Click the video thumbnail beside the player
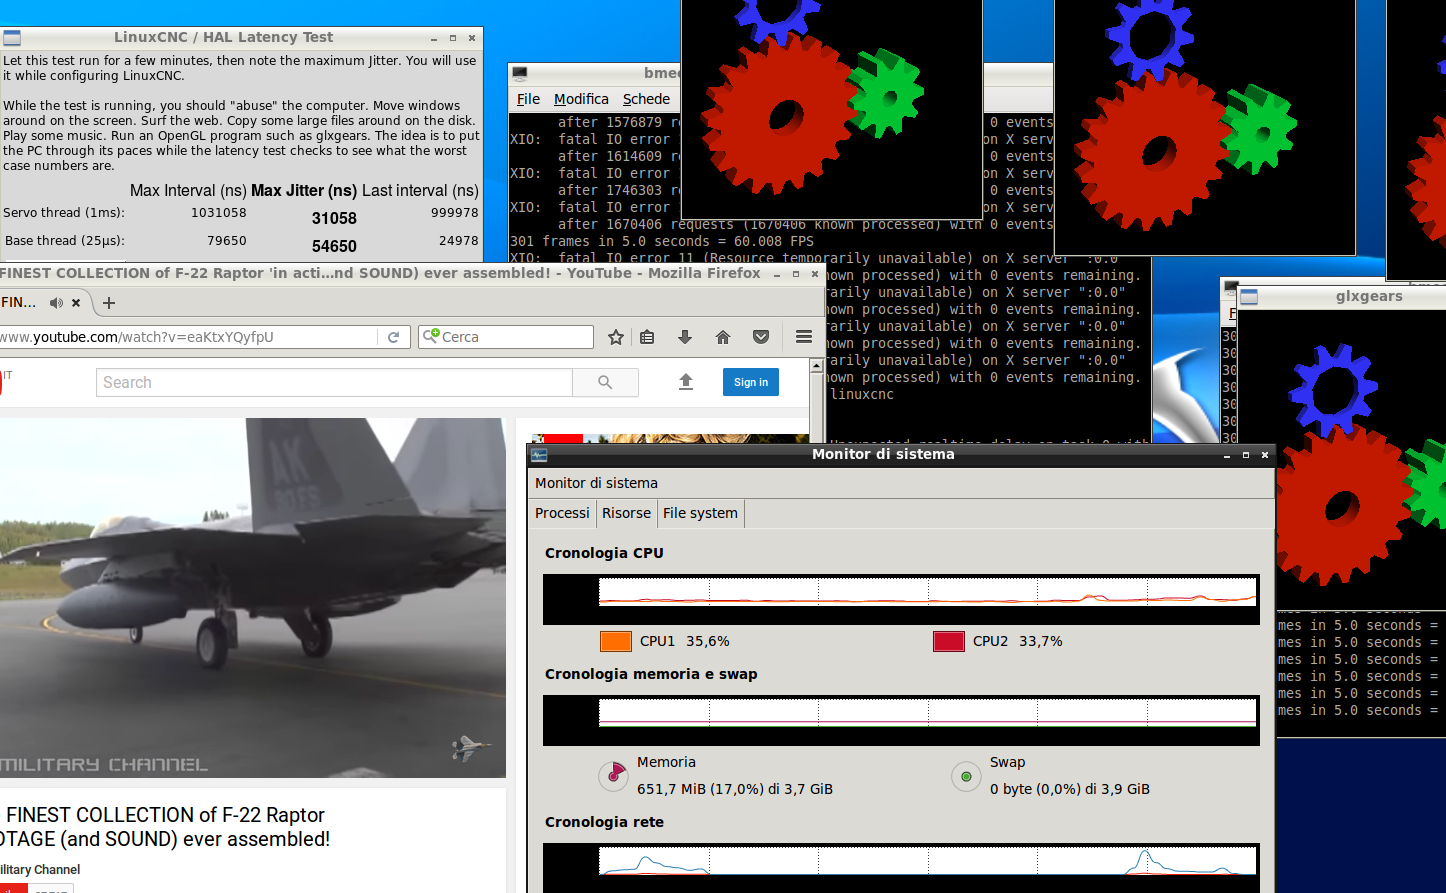The width and height of the screenshot is (1446, 893). 670,438
